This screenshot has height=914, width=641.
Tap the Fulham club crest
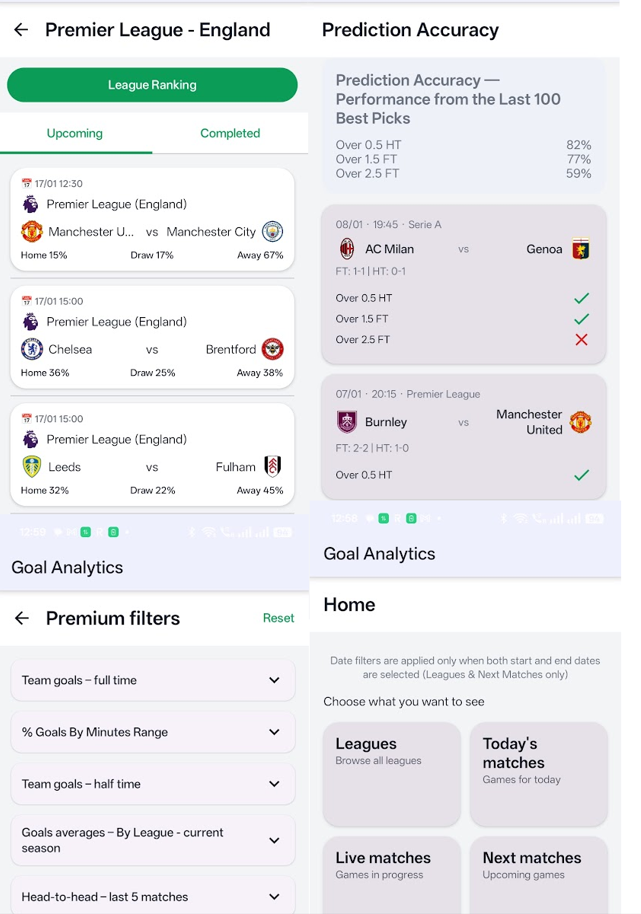[x=272, y=467]
